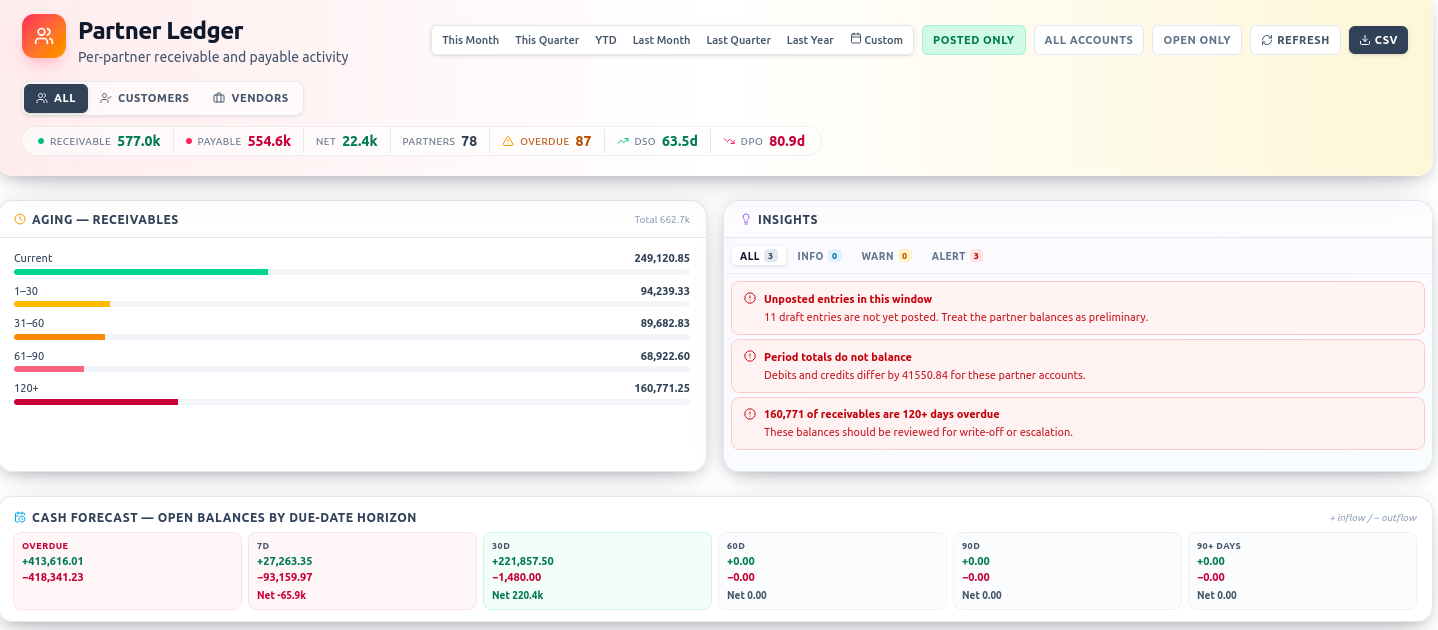
Task: Show Warn insights tab
Action: tap(886, 256)
